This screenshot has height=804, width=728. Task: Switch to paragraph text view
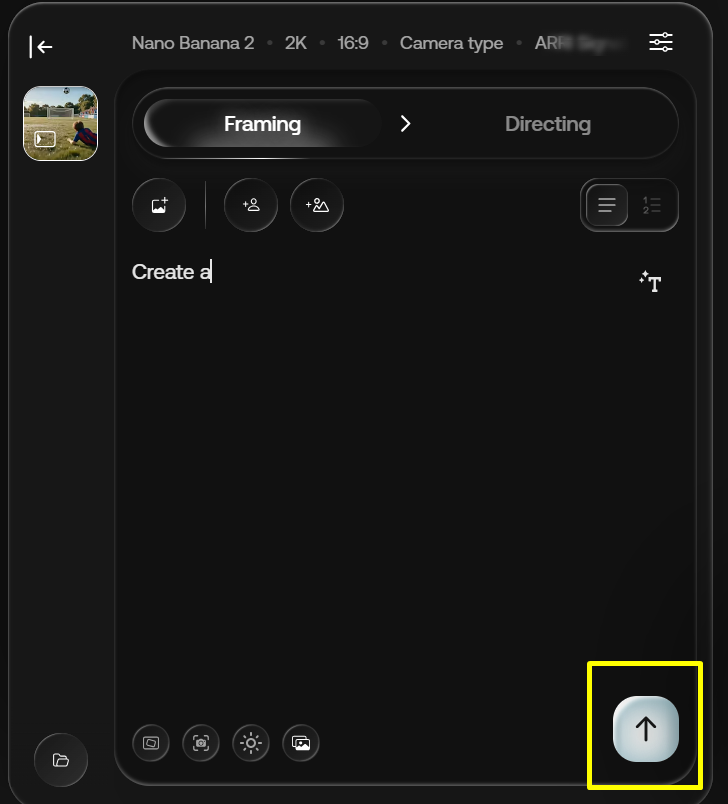(x=606, y=205)
